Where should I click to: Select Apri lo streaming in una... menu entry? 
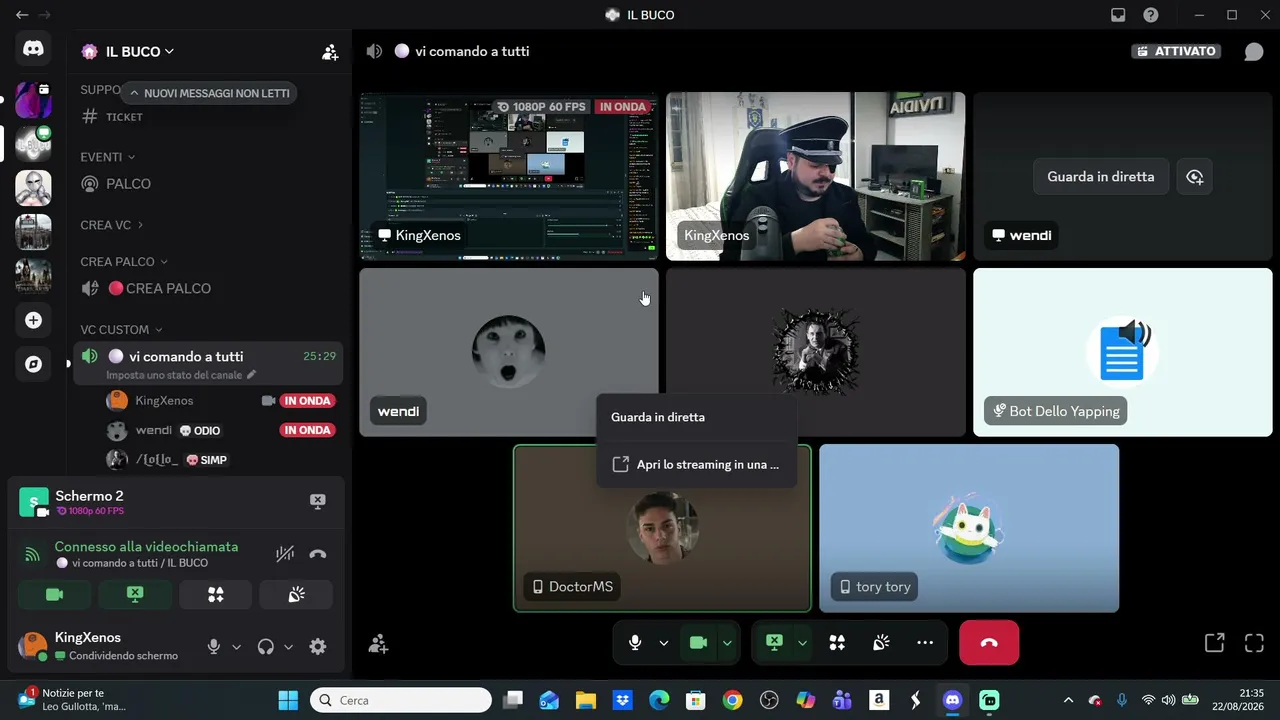click(x=697, y=464)
